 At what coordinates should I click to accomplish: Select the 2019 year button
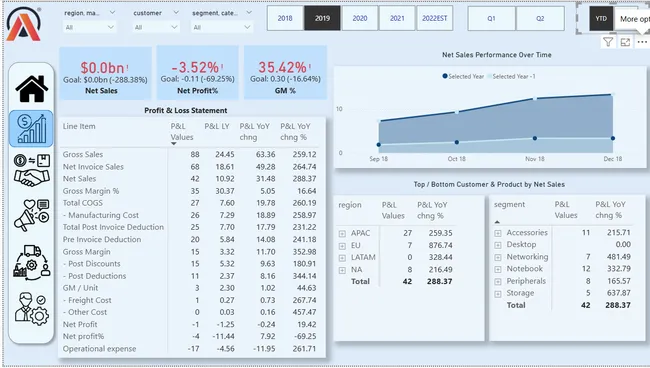[x=322, y=18]
